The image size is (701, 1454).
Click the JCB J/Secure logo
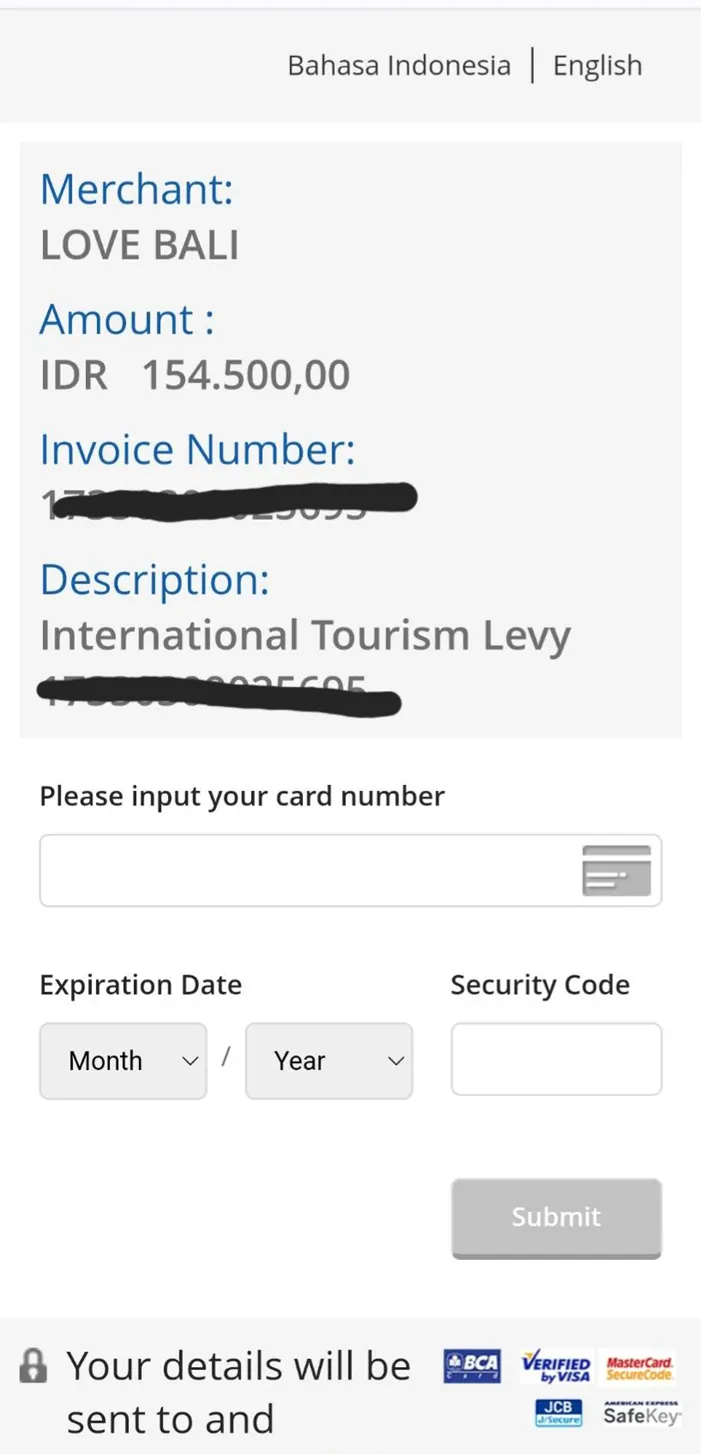coord(559,1413)
